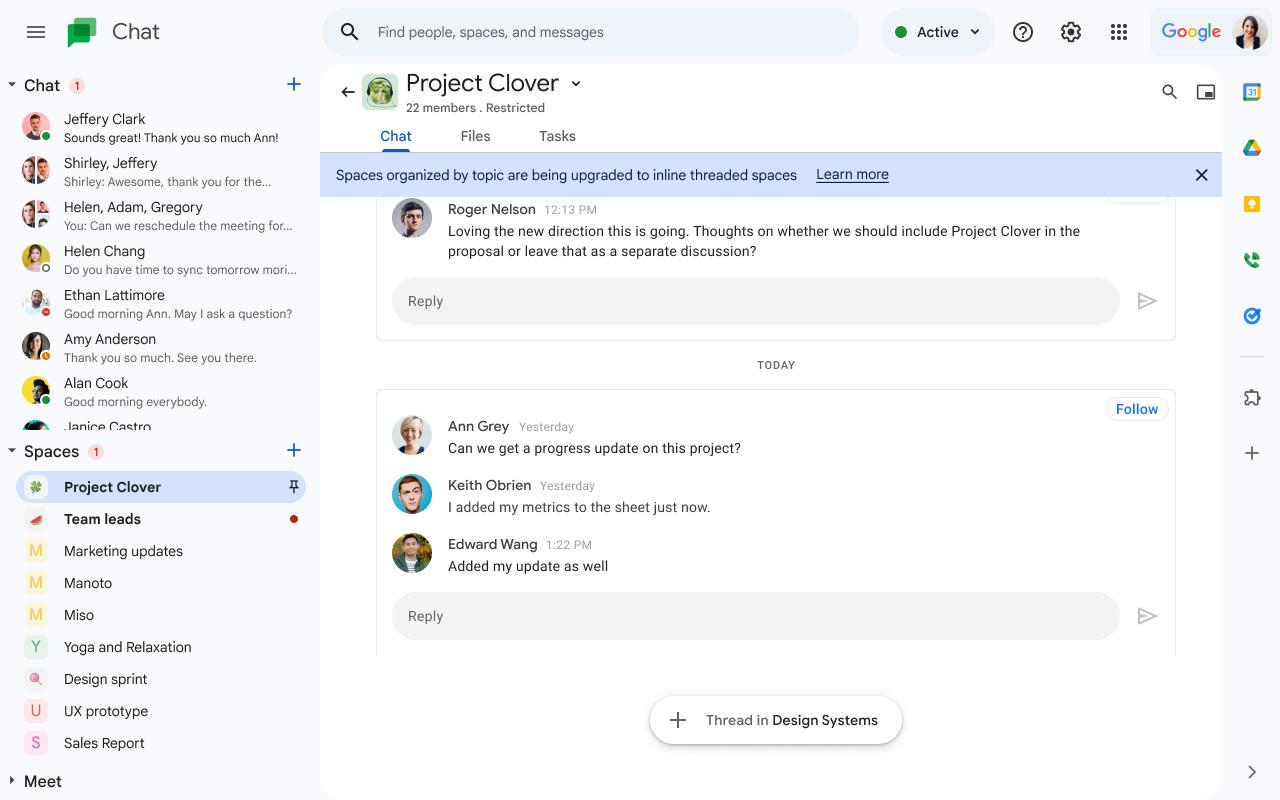Viewport: 1280px width, 800px height.
Task: Open Google Keep side panel
Action: click(1252, 204)
